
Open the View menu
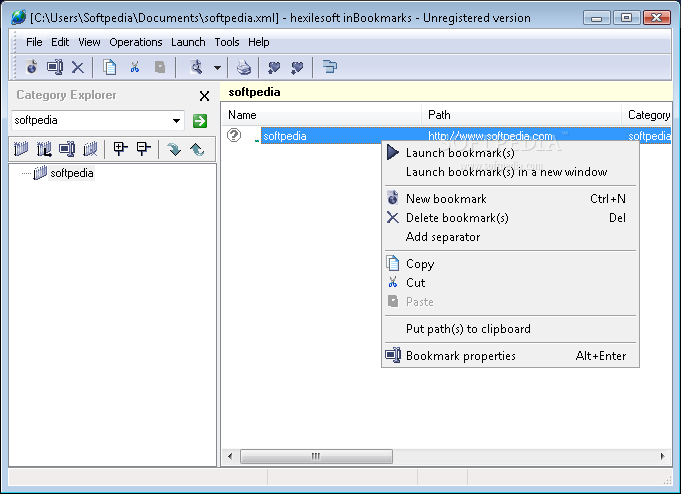pos(89,42)
